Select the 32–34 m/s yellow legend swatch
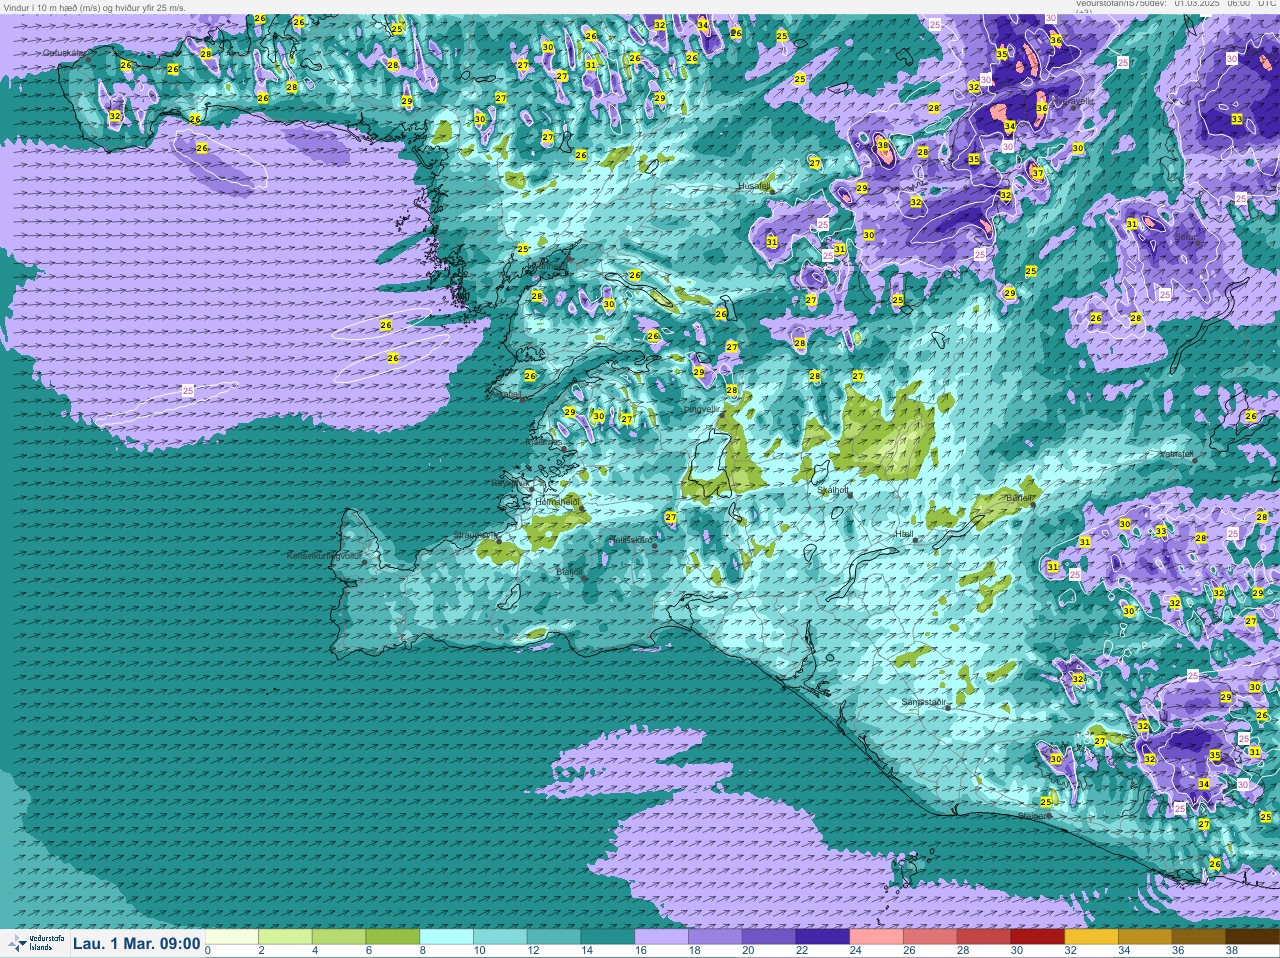 1091,937
